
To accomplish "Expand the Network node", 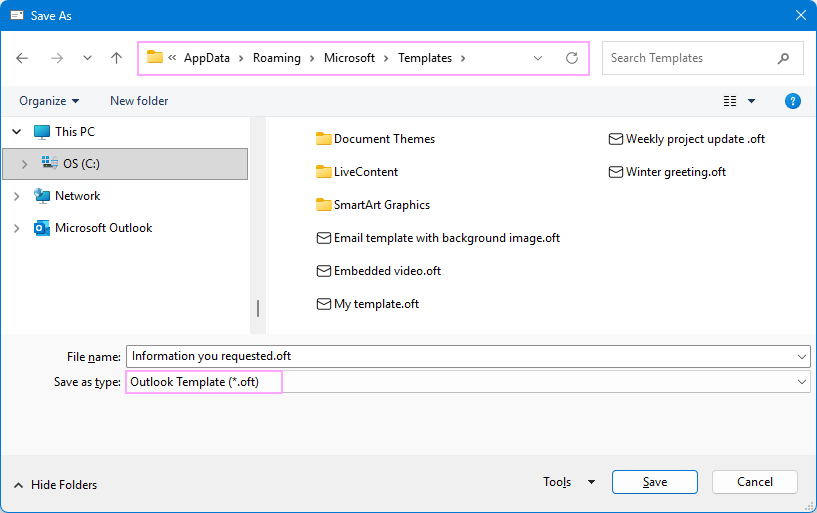I will coord(17,196).
